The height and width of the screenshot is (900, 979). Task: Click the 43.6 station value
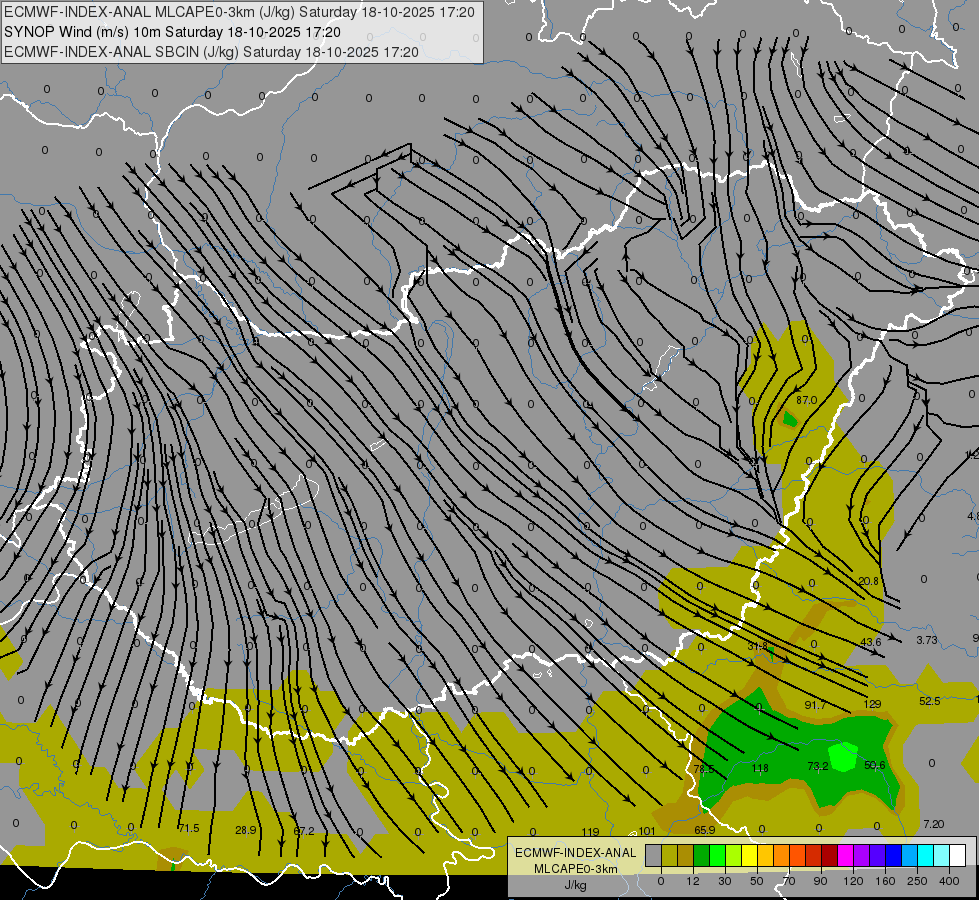coord(870,642)
